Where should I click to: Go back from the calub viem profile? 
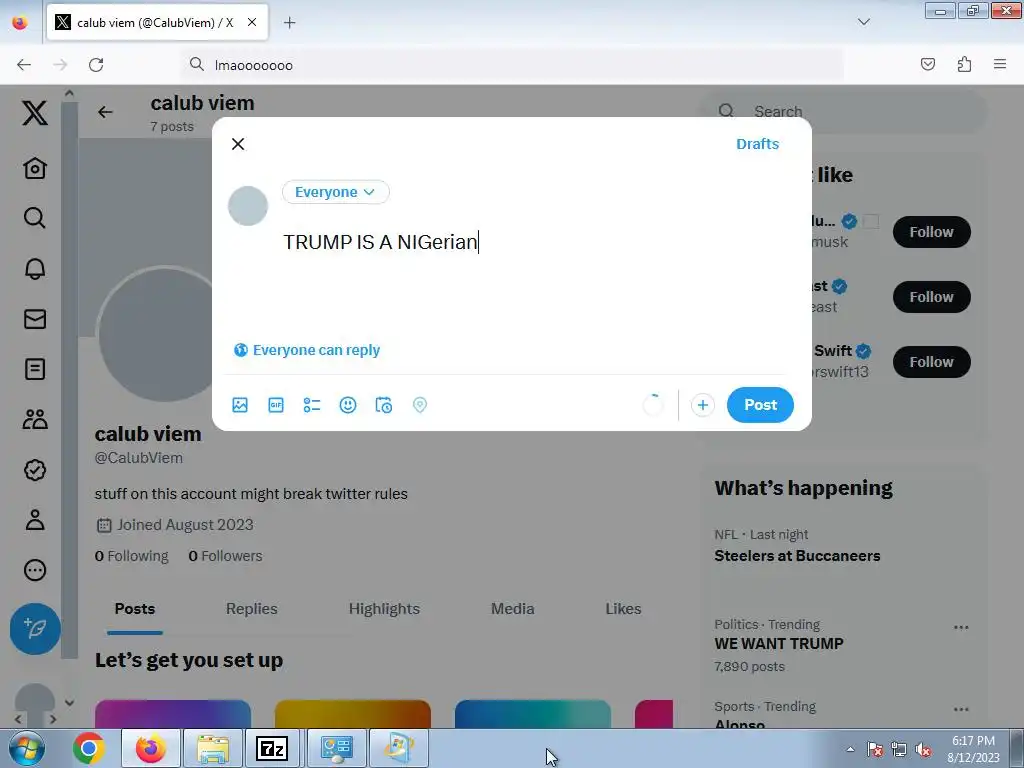point(105,112)
